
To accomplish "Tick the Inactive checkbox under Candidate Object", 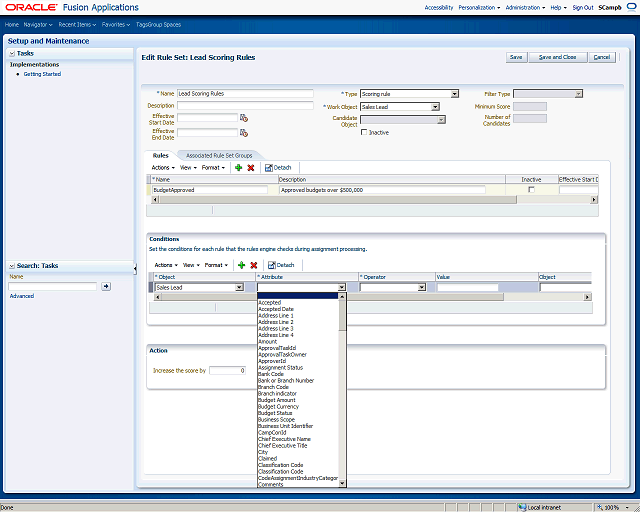I will click(364, 132).
